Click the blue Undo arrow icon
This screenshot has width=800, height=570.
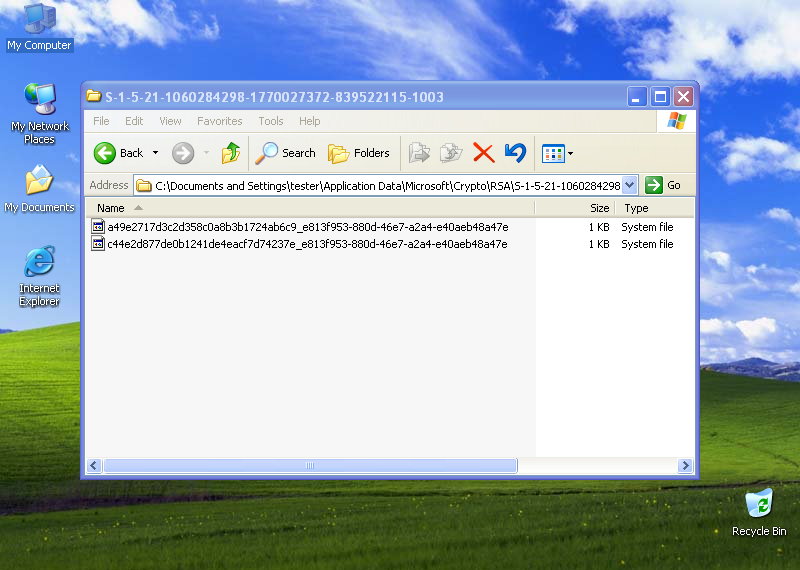[515, 153]
